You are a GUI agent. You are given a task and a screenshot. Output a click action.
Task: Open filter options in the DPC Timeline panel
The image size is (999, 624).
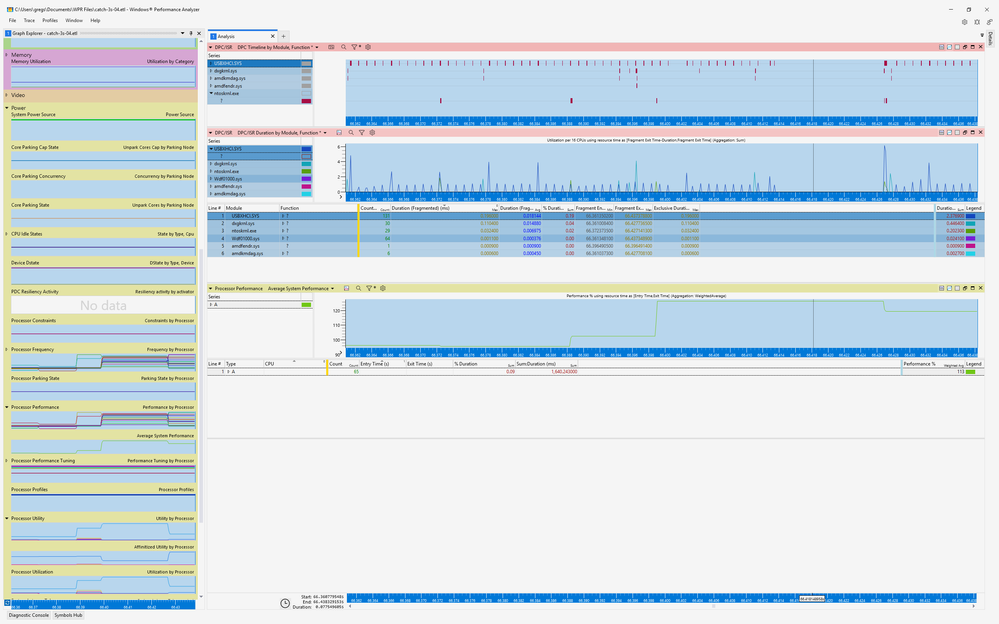point(355,47)
